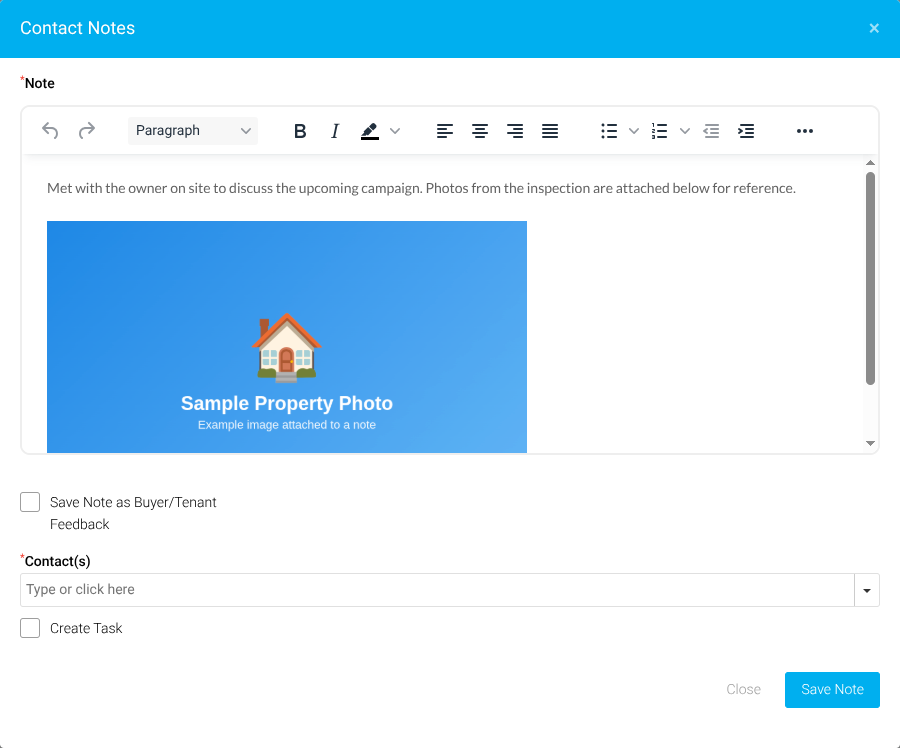Tick the Create Task checkbox
This screenshot has height=748, width=900.
30,628
